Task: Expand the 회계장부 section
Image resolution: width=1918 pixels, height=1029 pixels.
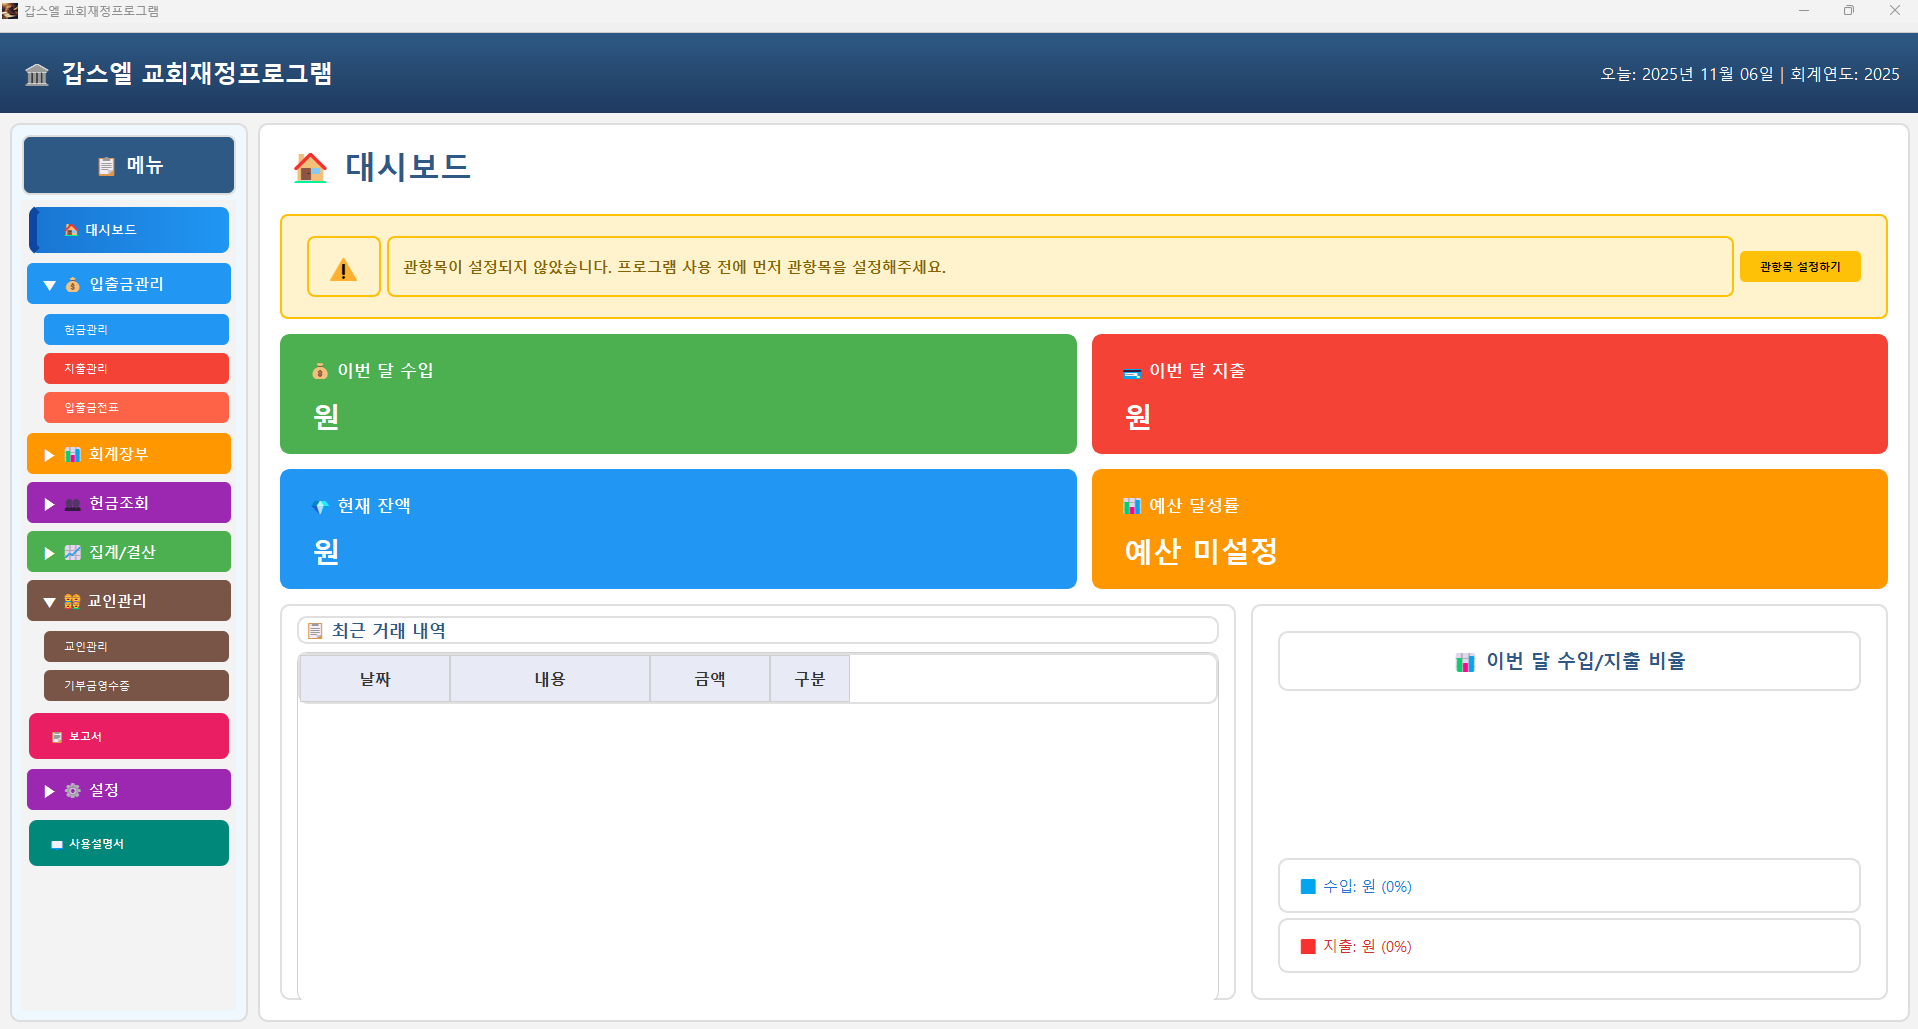Action: pyautogui.click(x=128, y=454)
